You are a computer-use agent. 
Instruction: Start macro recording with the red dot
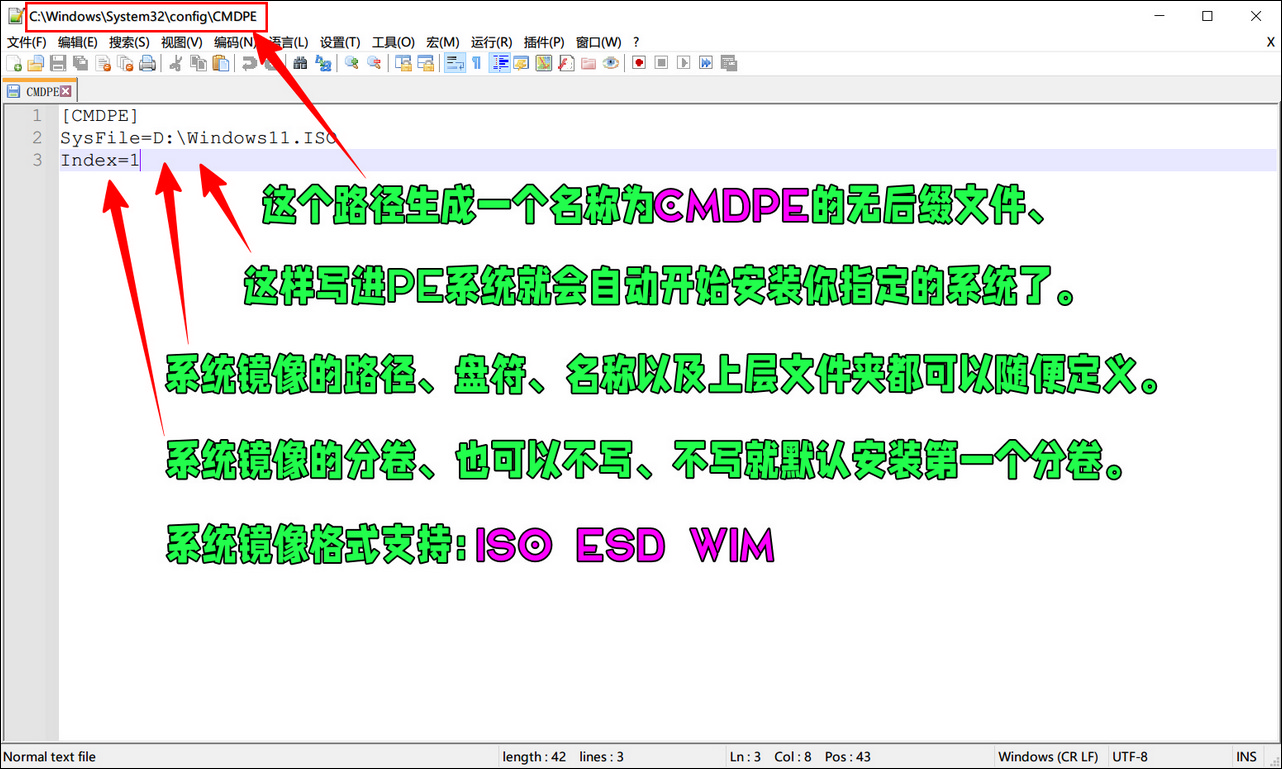638,63
